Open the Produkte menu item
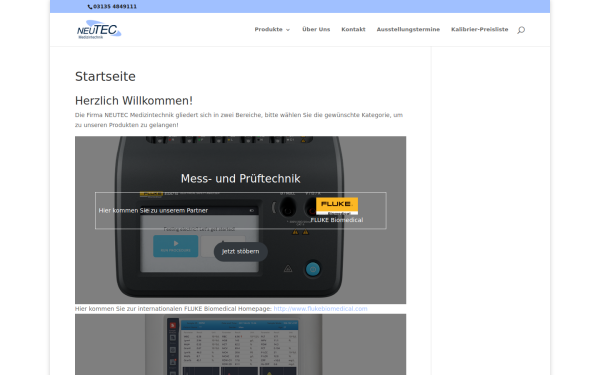Image resolution: width=600 pixels, height=375 pixels. coord(269,29)
